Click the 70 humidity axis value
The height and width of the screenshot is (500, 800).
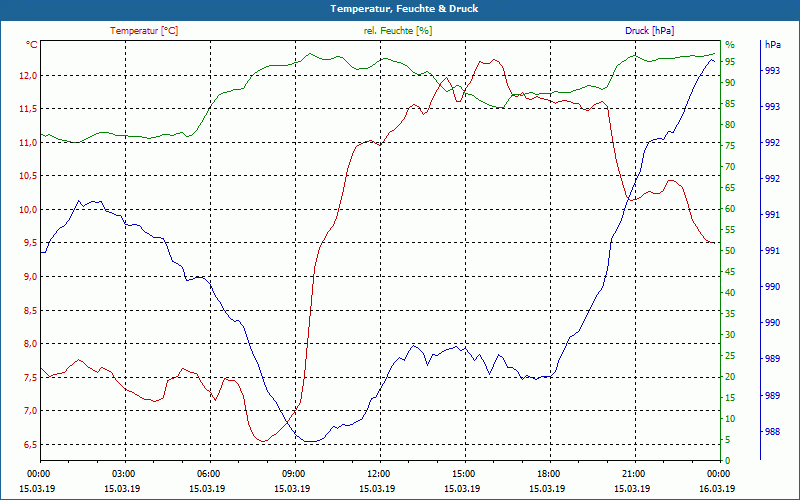coord(730,167)
